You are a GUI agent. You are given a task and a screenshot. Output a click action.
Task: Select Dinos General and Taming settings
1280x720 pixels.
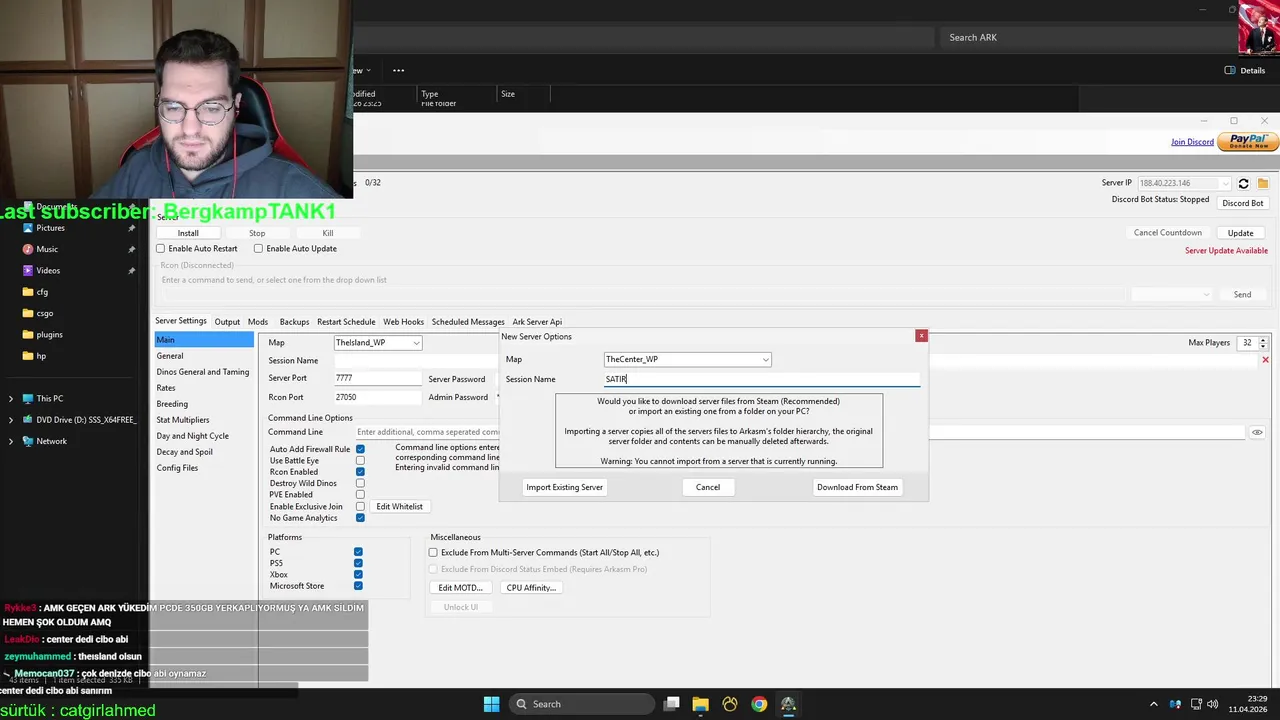(x=203, y=372)
